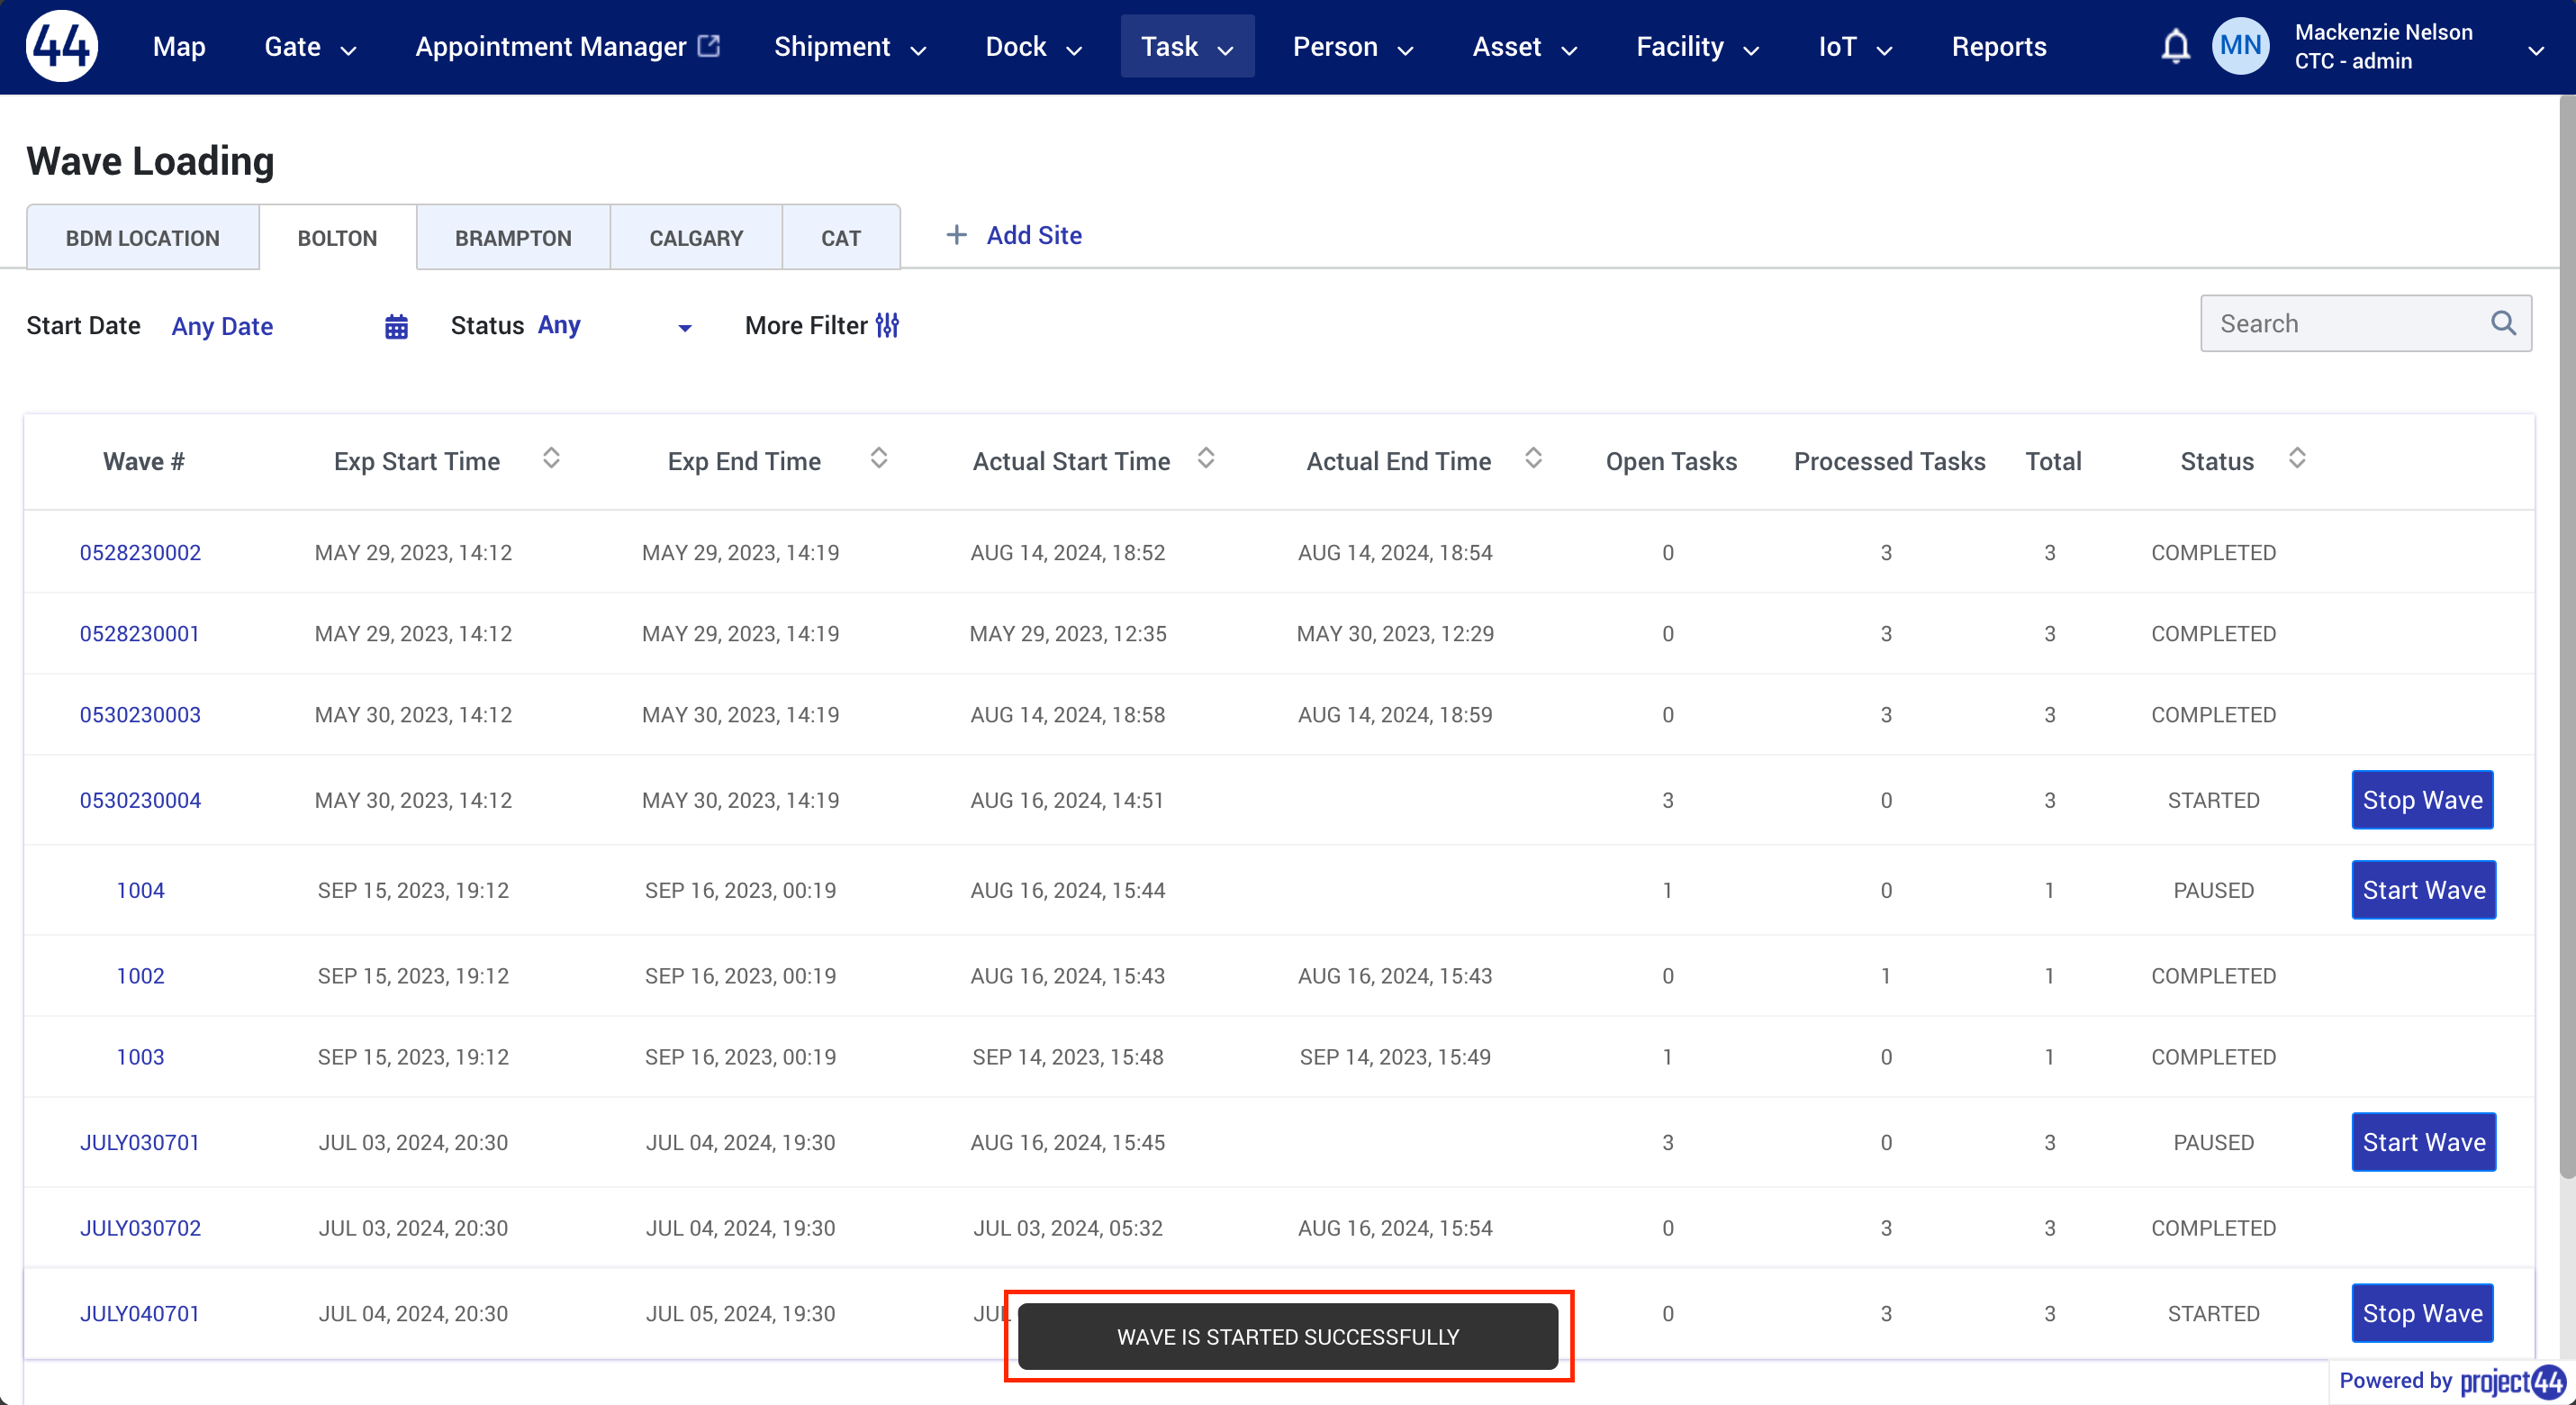The image size is (2576, 1405).
Task: Switch to the BRAMPTON tab
Action: 513,238
